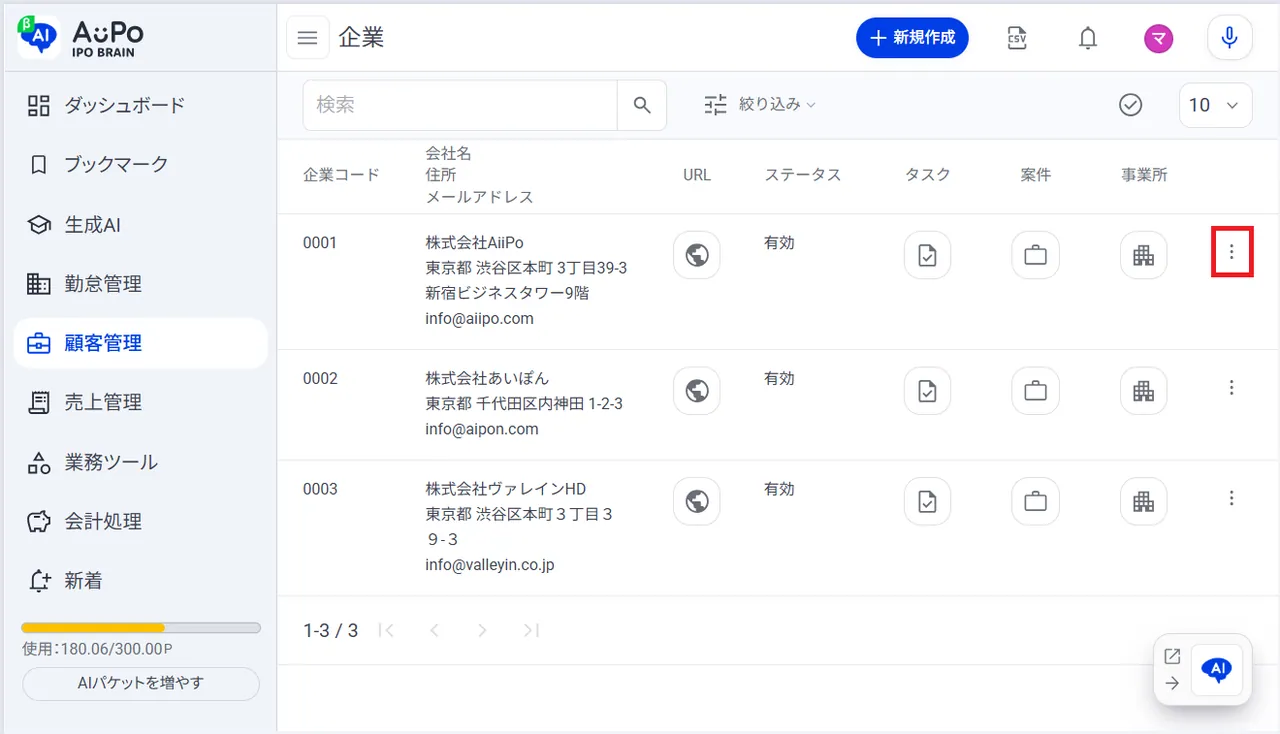Screen dimensions: 1280x734
Task: Open URL globe for 株式会社あいぽん
Action: pyautogui.click(x=697, y=390)
